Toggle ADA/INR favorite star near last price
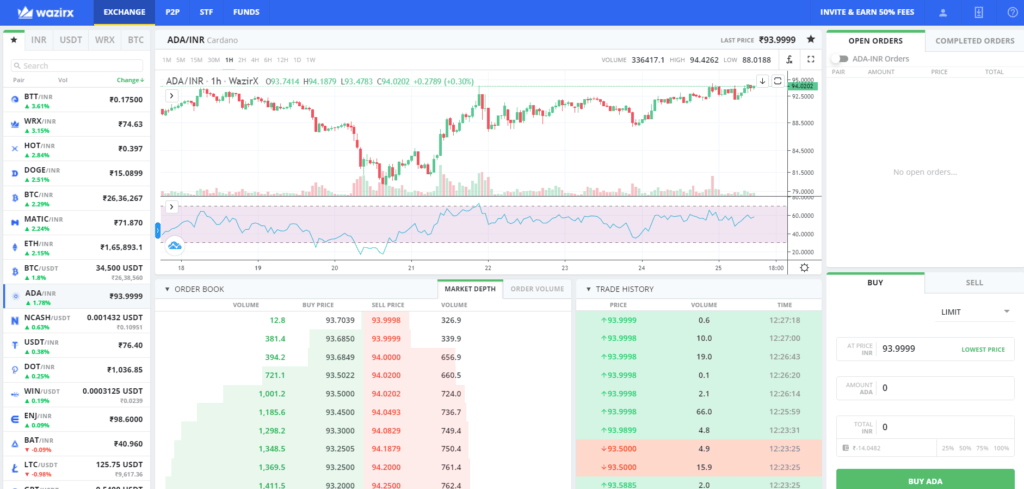 click(x=811, y=39)
